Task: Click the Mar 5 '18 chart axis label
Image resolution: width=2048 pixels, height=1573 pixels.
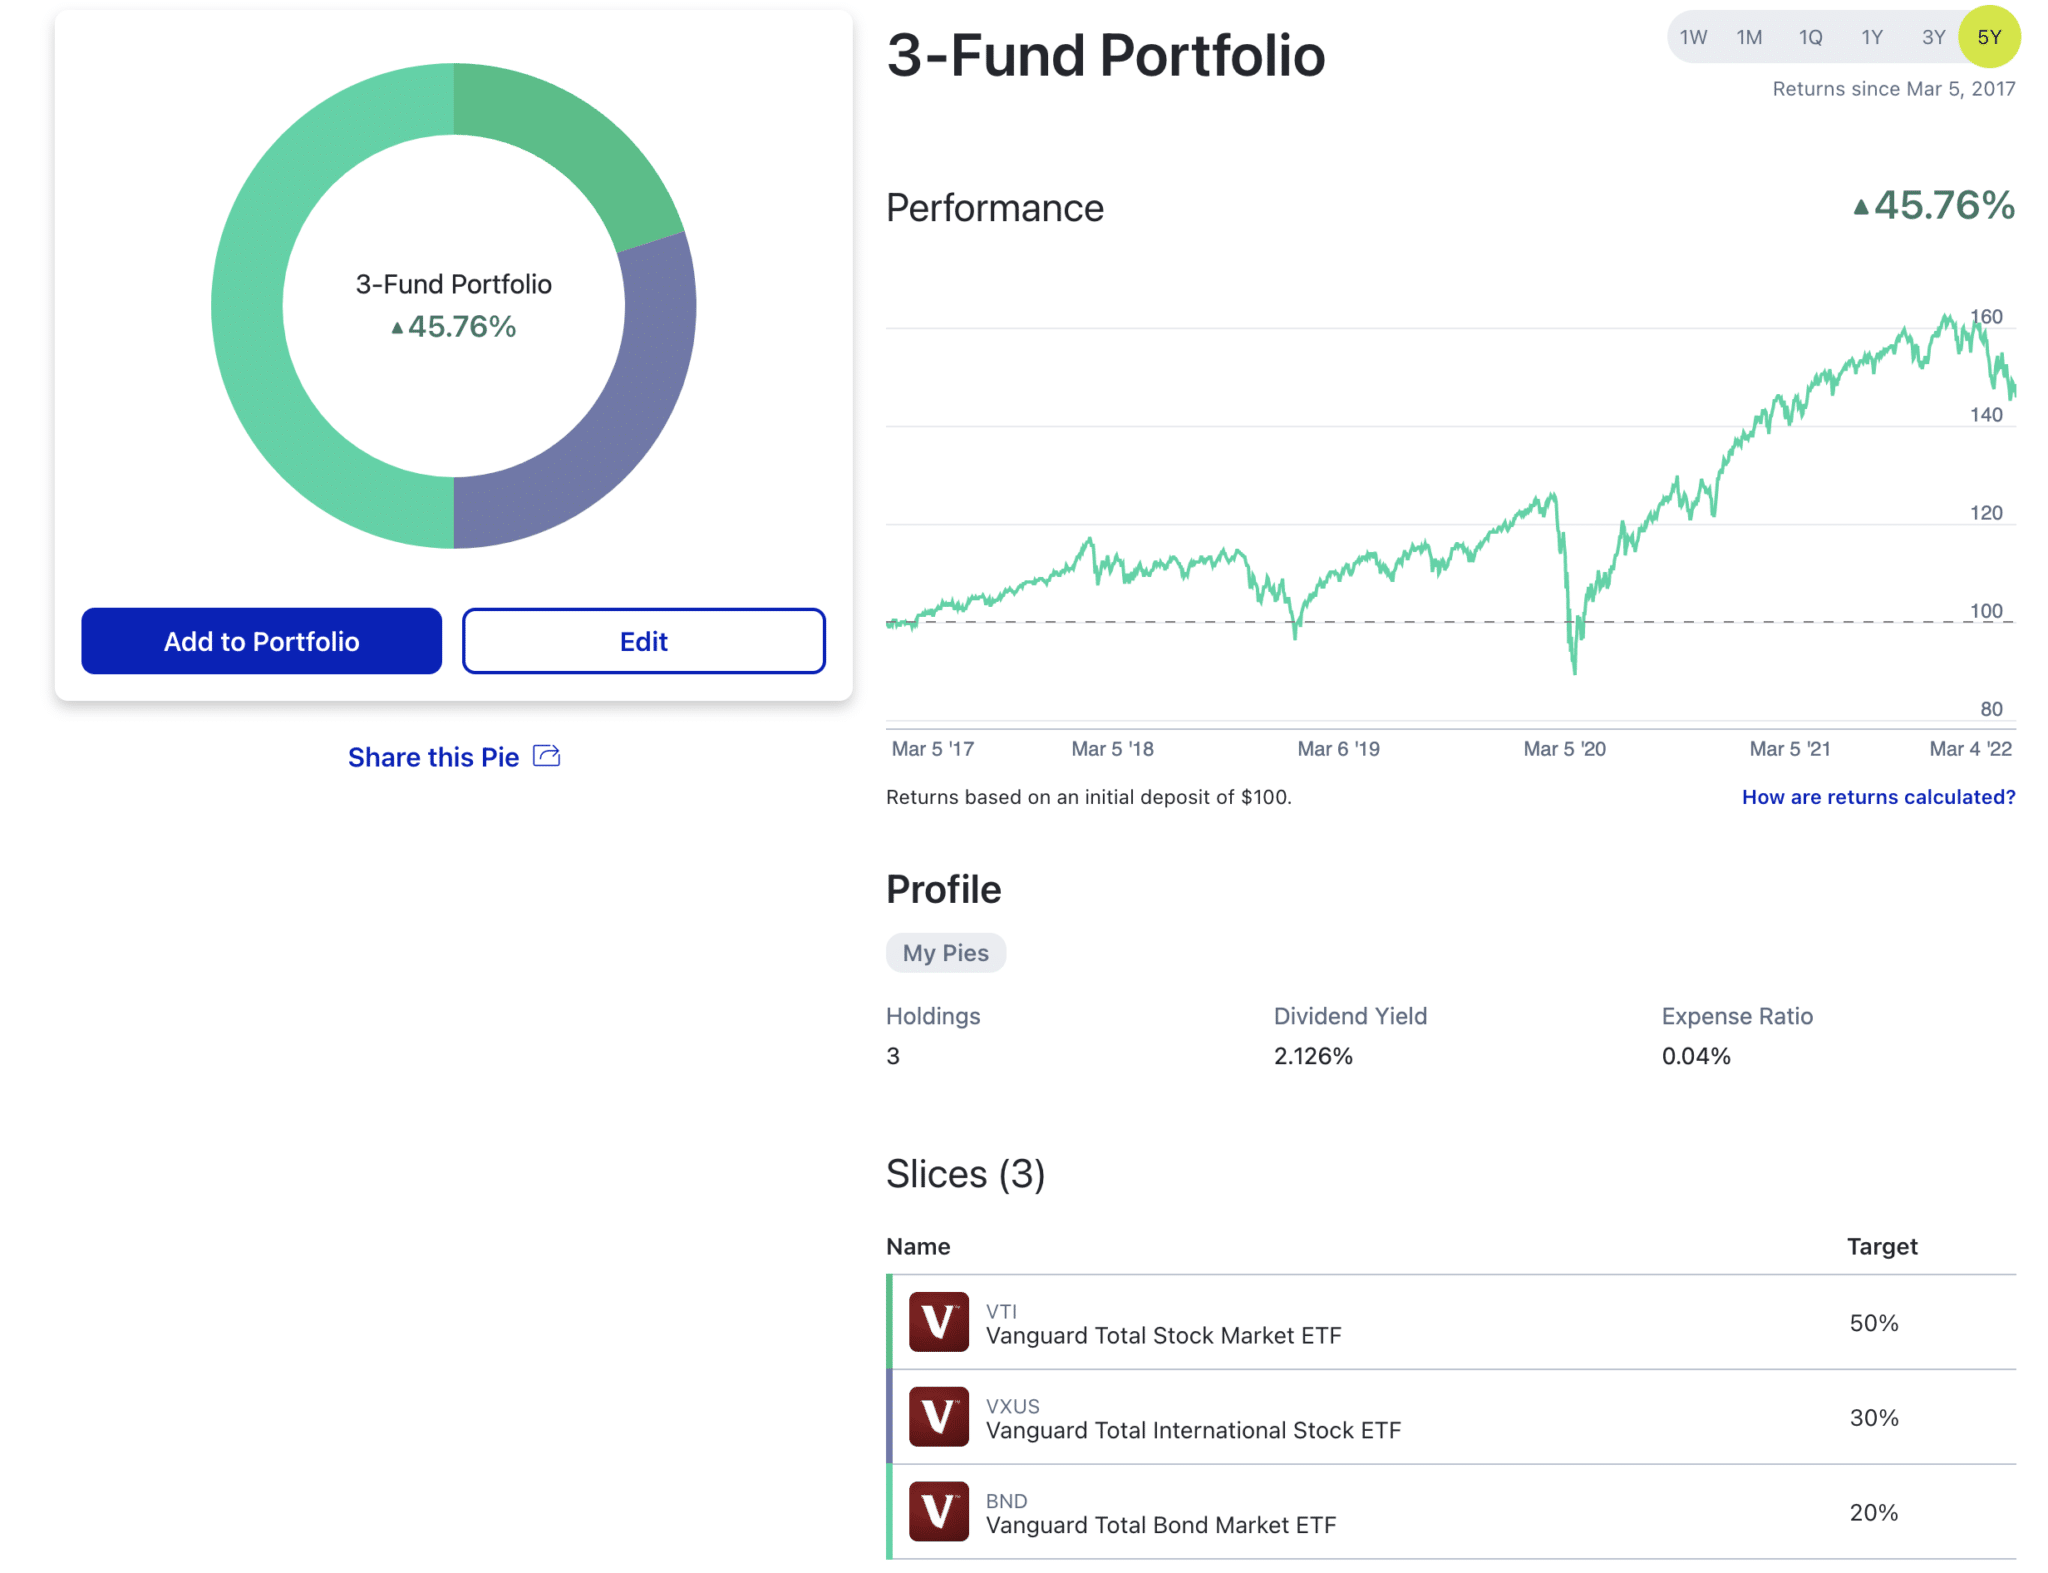Action: tap(1112, 749)
